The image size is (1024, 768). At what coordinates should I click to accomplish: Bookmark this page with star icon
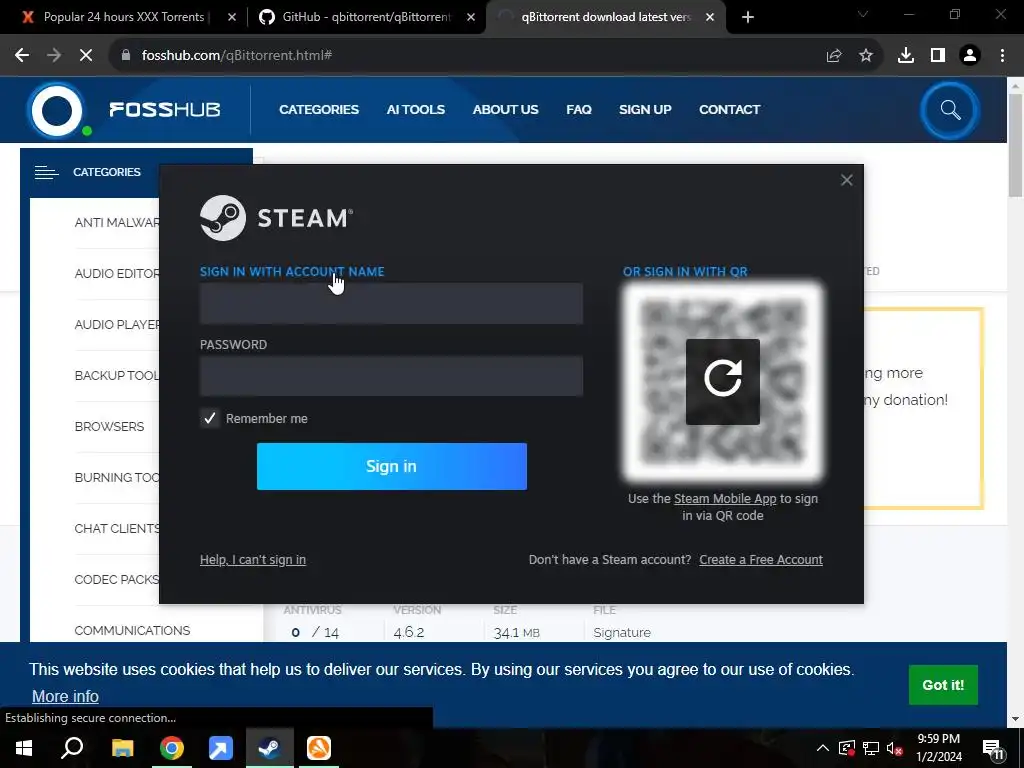866,56
